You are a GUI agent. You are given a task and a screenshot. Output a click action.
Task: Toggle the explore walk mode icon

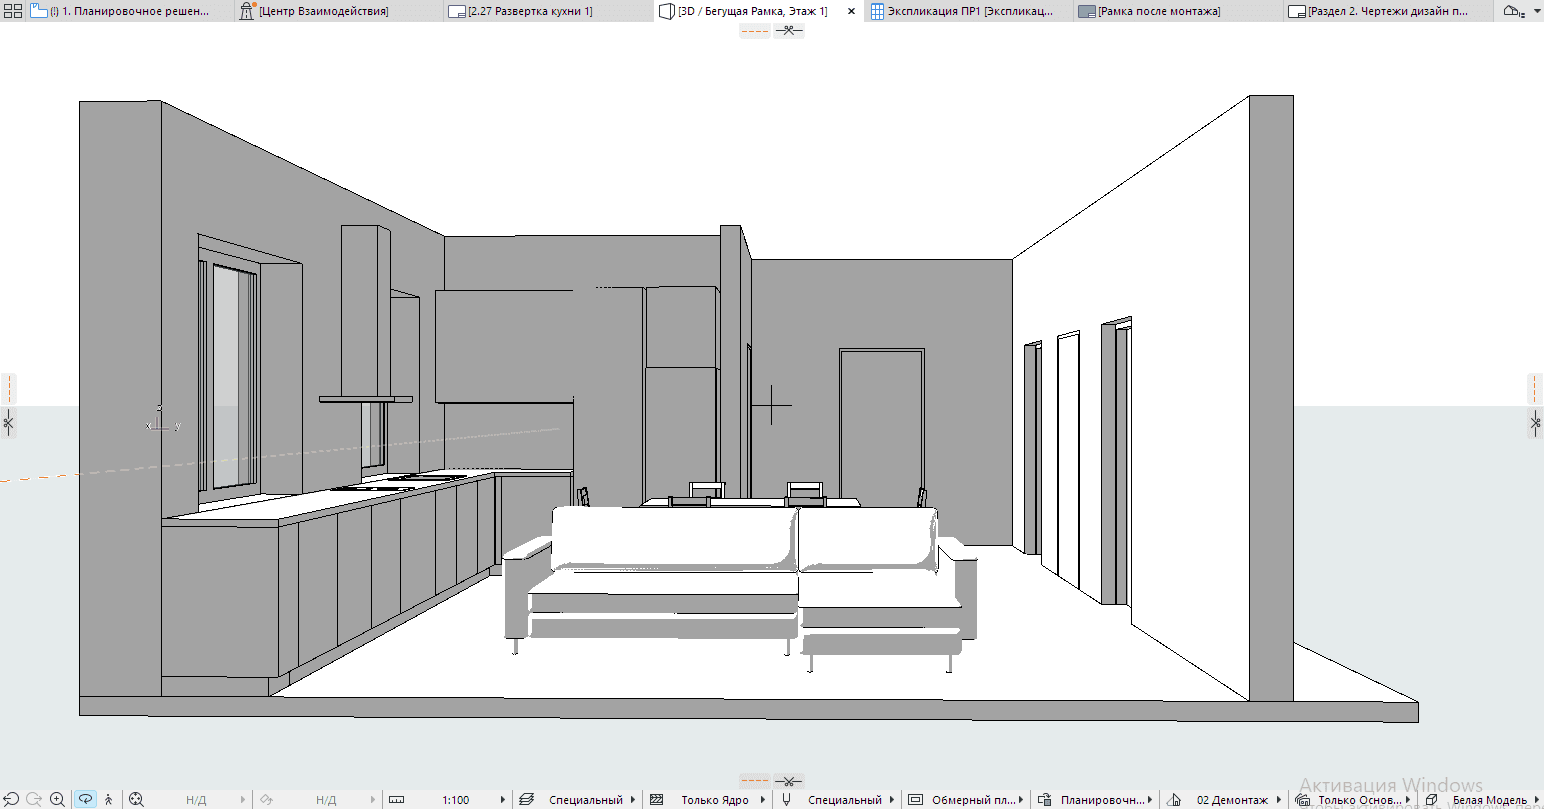109,799
